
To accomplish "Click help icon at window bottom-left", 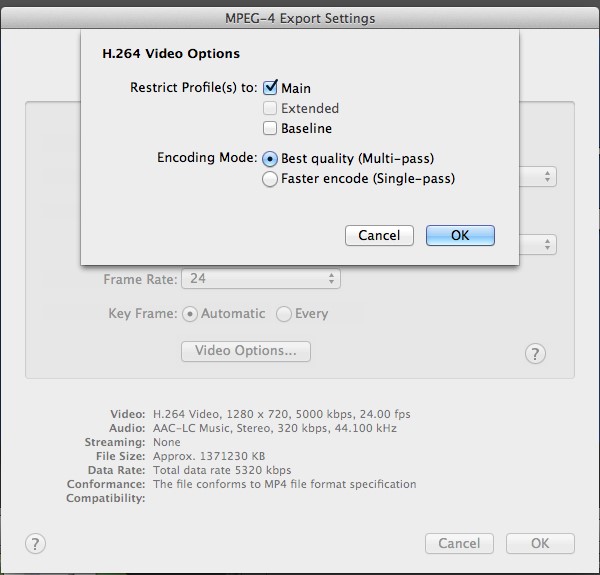I will point(35,544).
